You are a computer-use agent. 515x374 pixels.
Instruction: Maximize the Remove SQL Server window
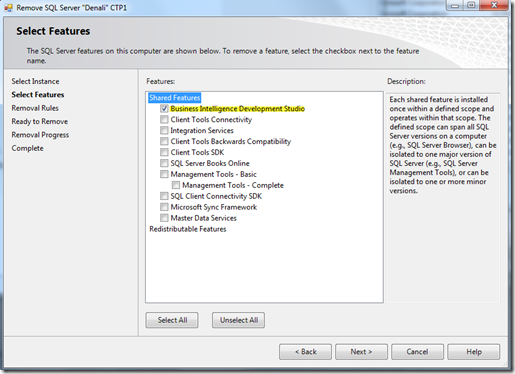point(471,5)
